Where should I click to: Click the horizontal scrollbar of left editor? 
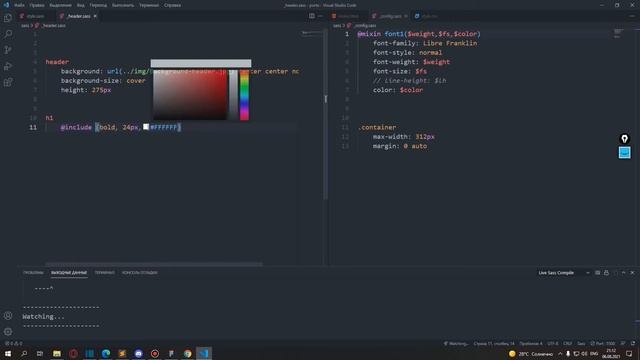154,264
